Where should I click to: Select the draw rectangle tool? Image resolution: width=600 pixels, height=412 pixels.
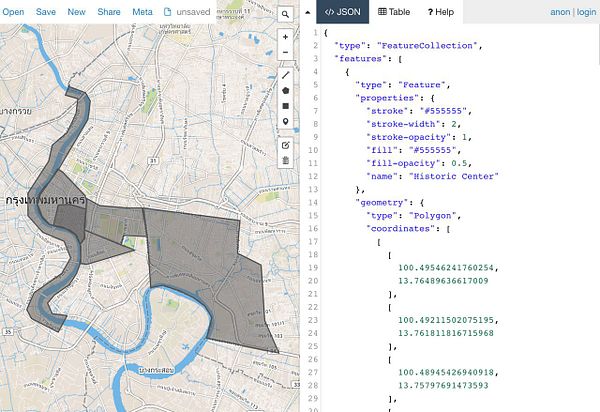[285, 106]
